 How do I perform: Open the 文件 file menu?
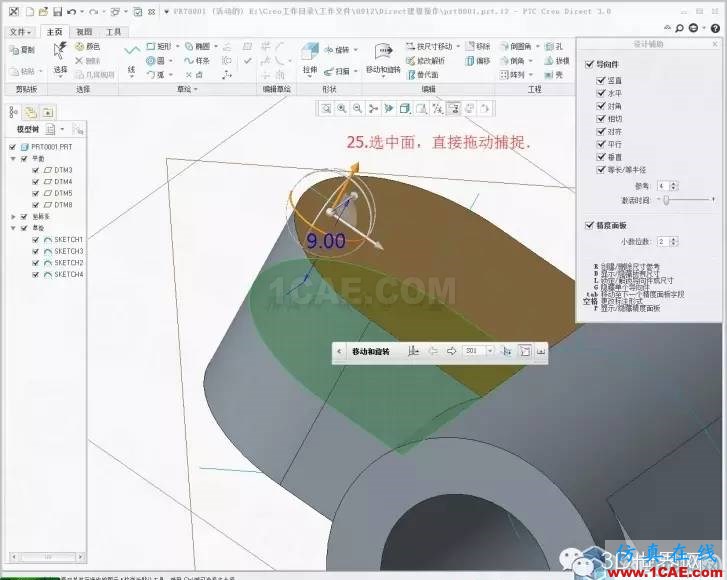(x=20, y=32)
